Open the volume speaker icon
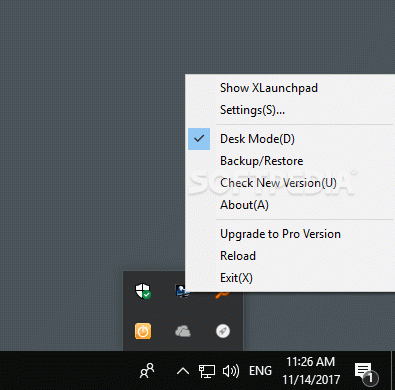 [x=231, y=371]
